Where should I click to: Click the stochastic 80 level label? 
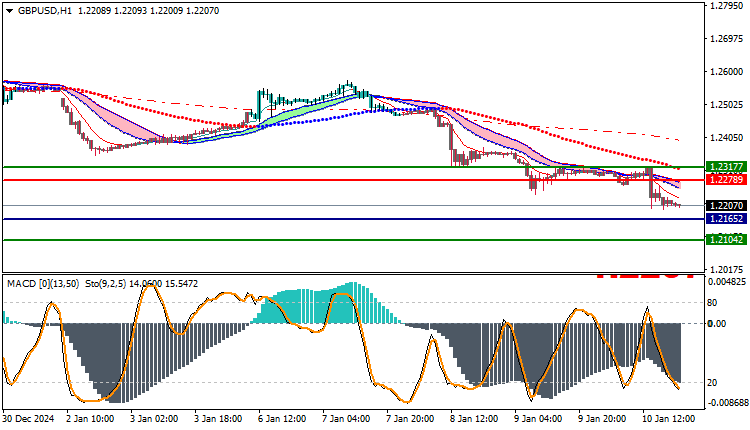point(712,303)
